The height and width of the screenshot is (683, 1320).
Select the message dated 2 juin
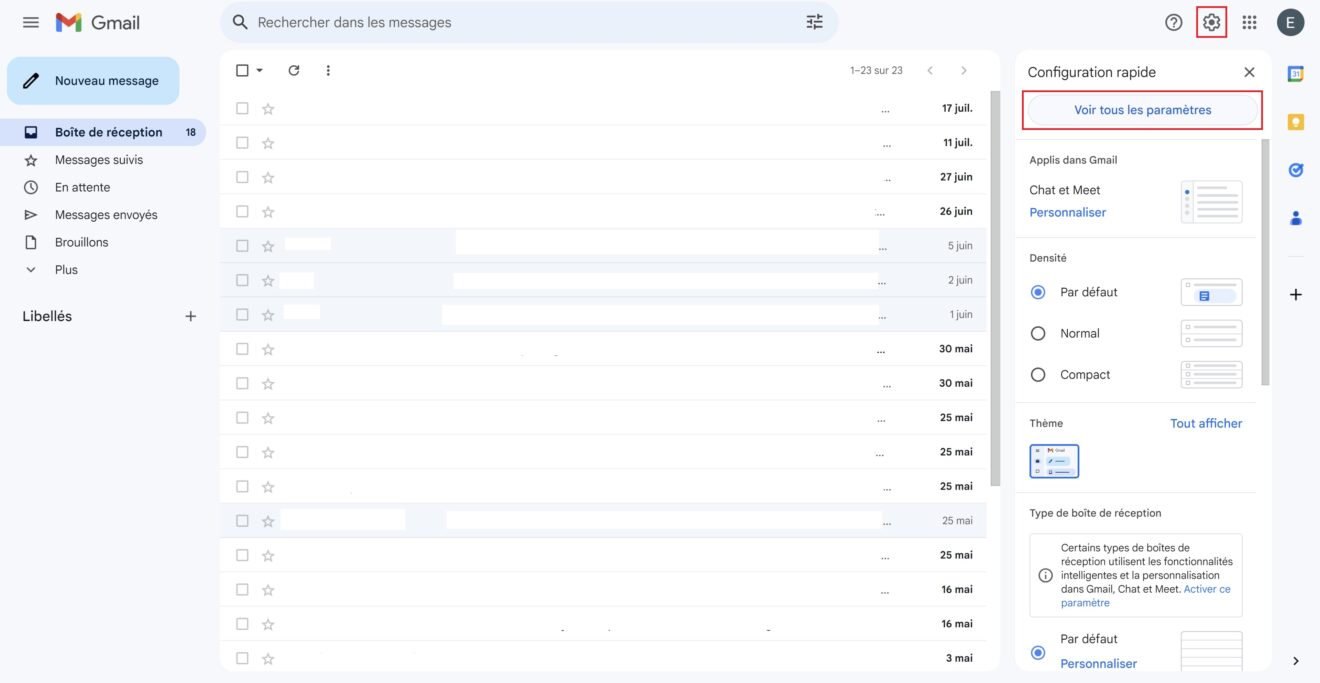tap(242, 280)
